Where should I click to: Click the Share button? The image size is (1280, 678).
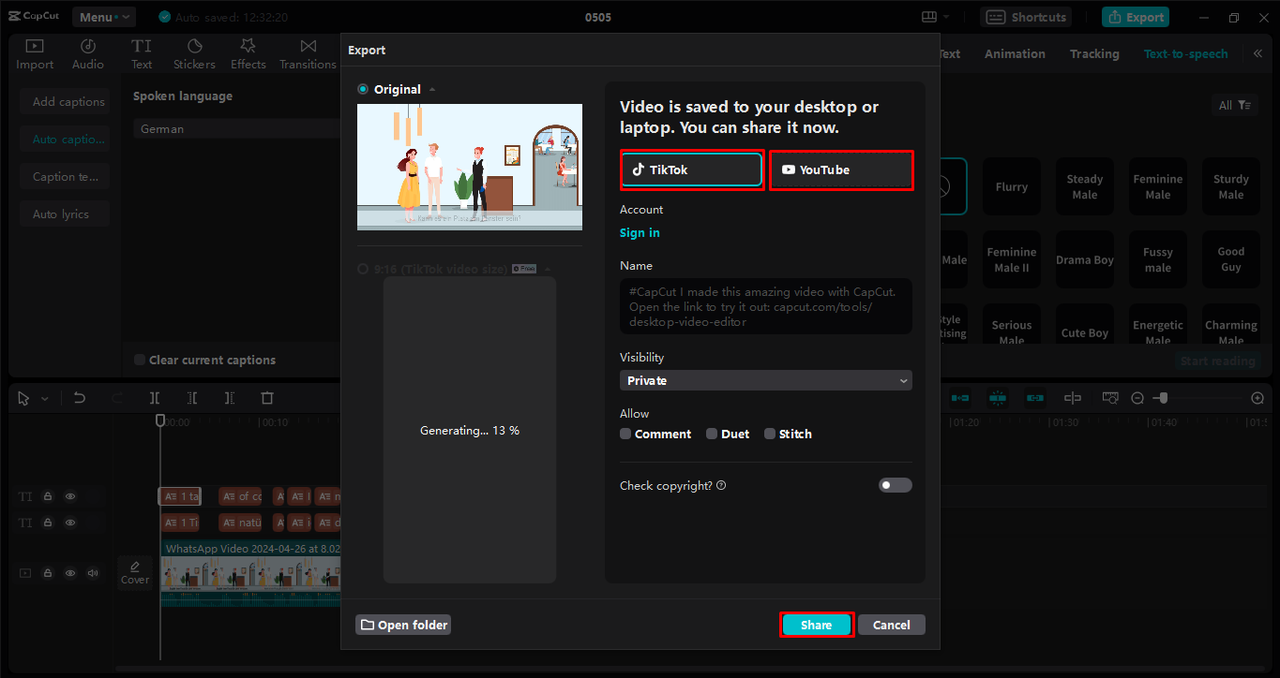816,625
